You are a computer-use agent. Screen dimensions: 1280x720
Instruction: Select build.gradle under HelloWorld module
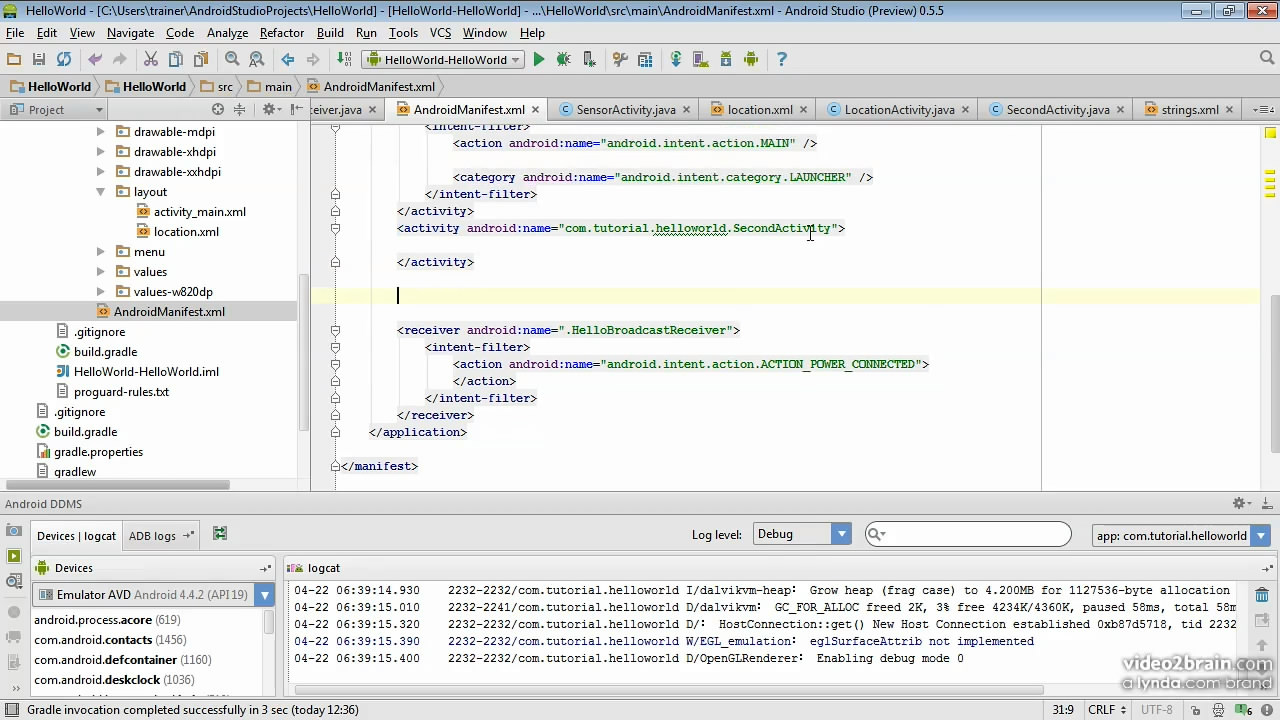pos(105,351)
